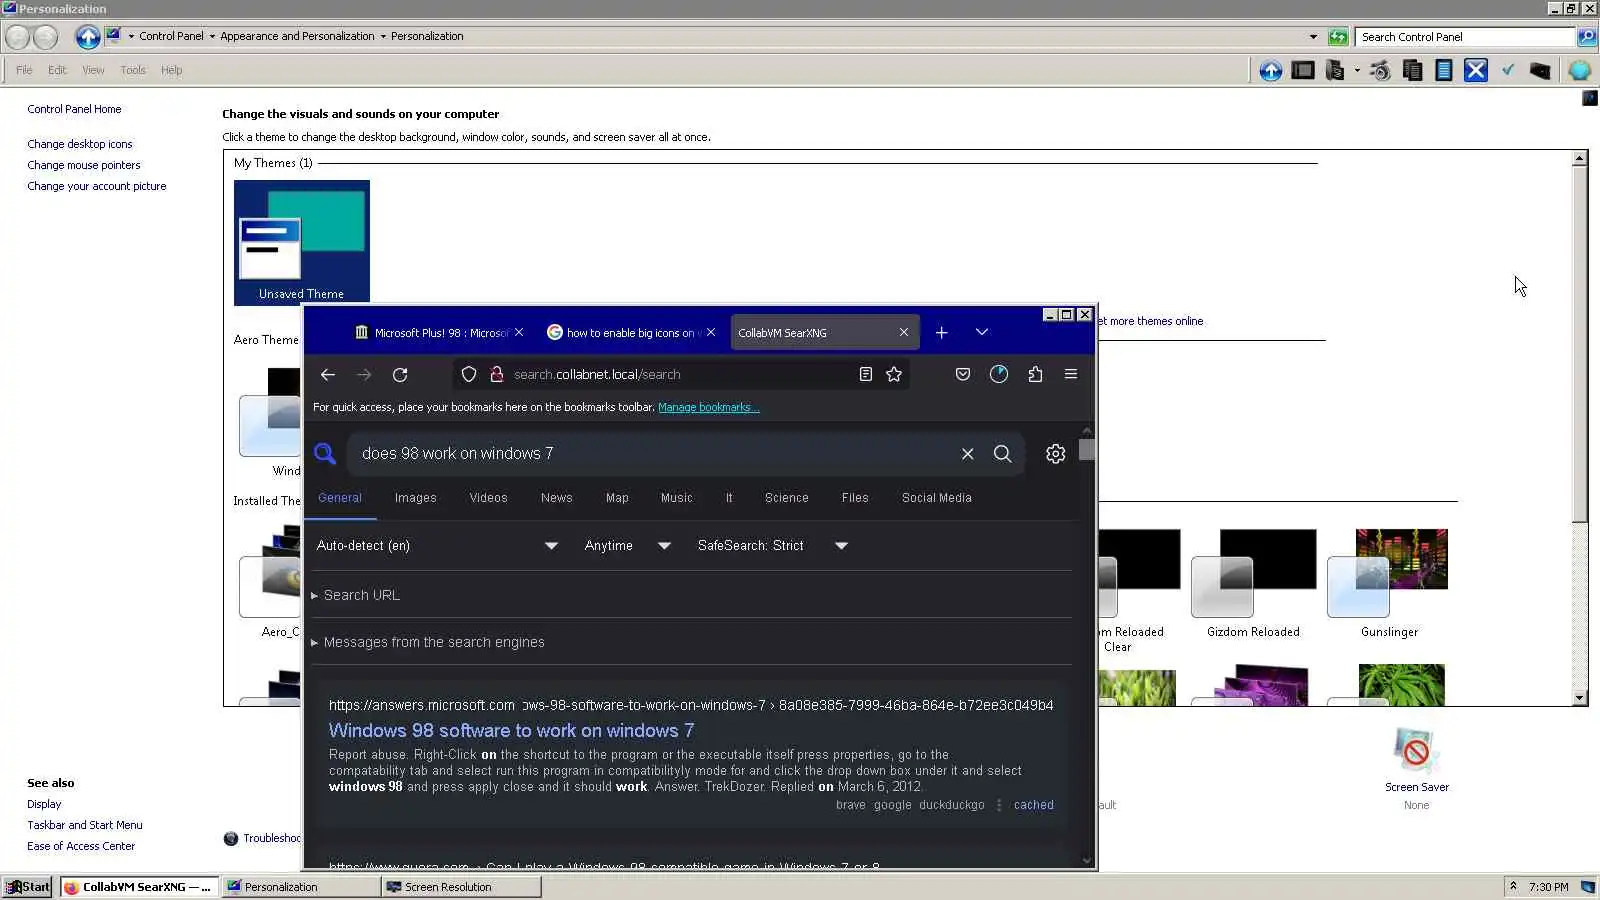The height and width of the screenshot is (900, 1600).
Task: Open the Anytime time-range dropdown
Action: (x=628, y=546)
